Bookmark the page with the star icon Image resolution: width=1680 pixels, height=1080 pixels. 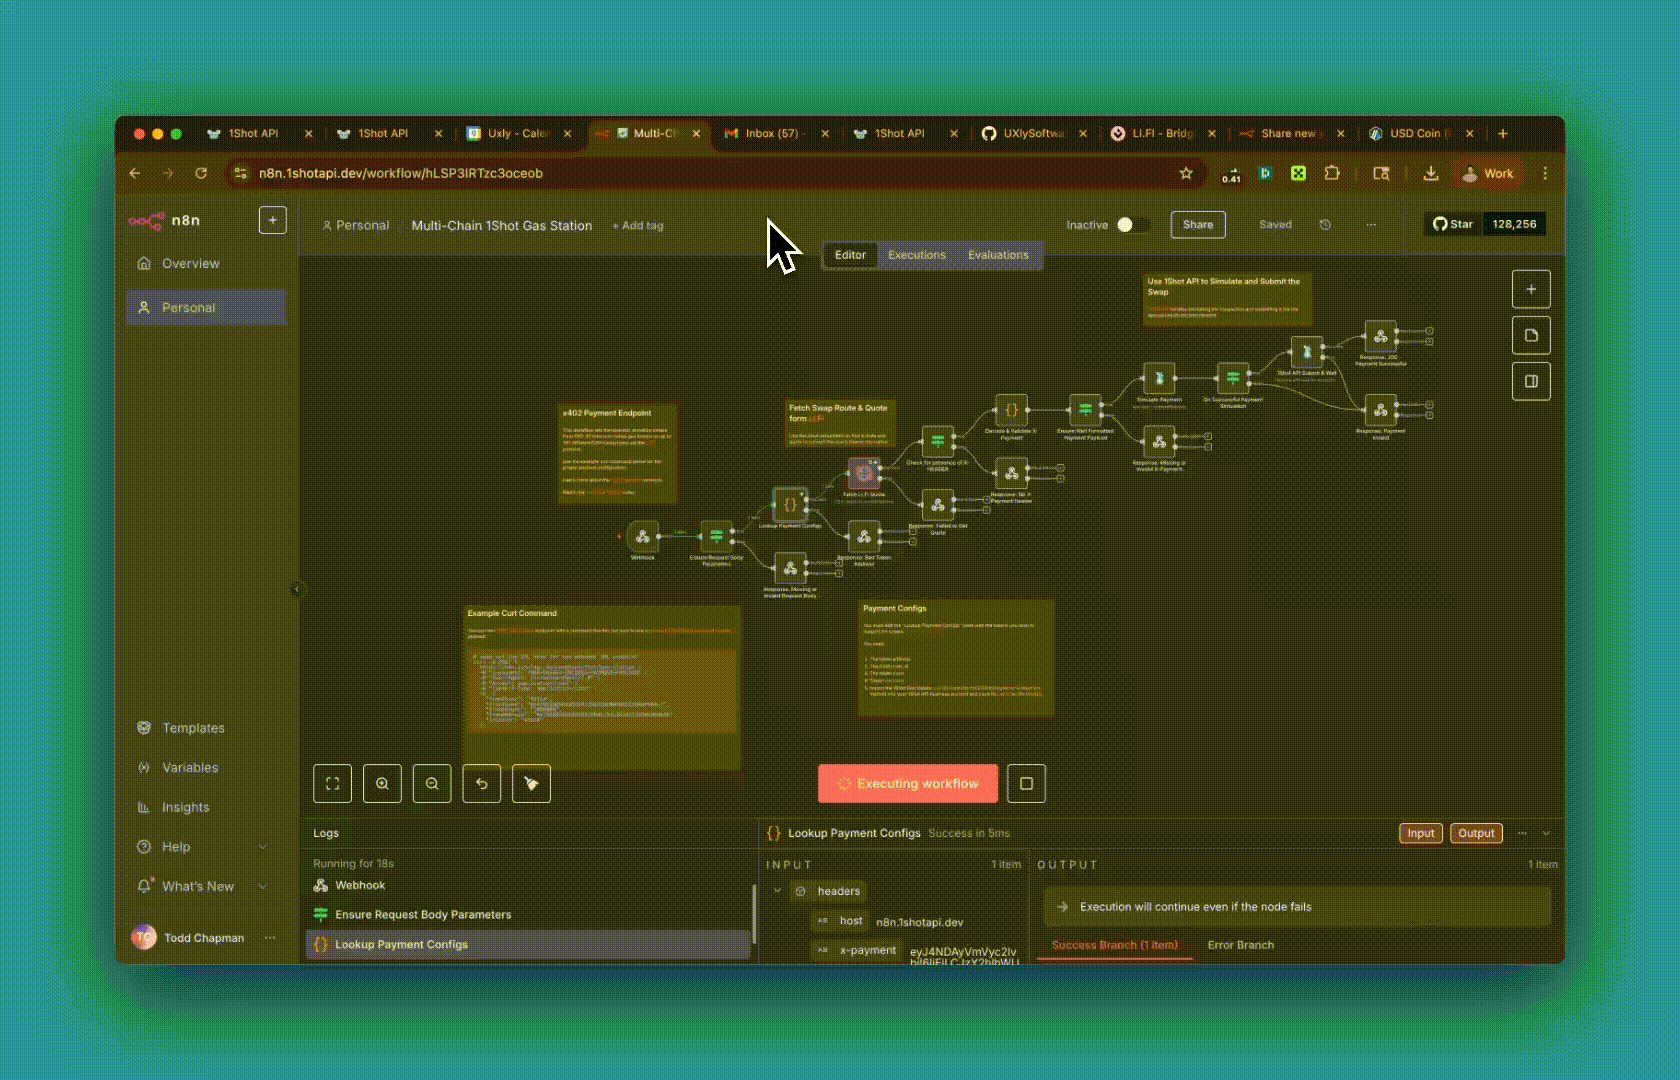point(1186,173)
